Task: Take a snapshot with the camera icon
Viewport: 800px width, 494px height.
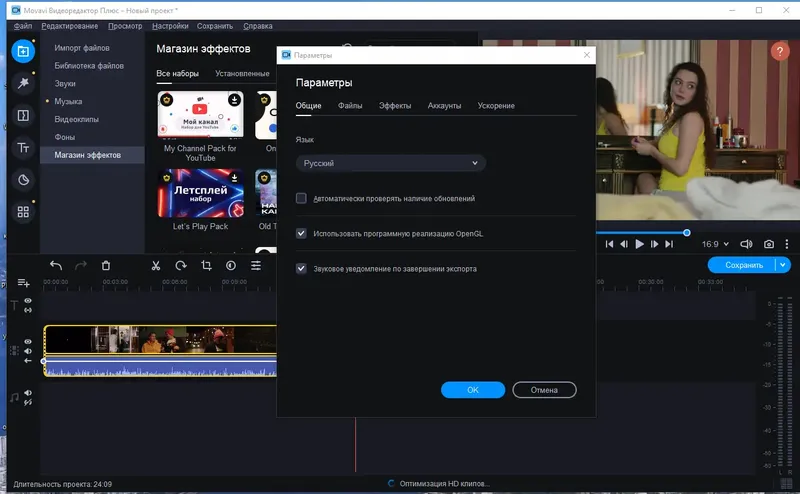Action: (769, 244)
